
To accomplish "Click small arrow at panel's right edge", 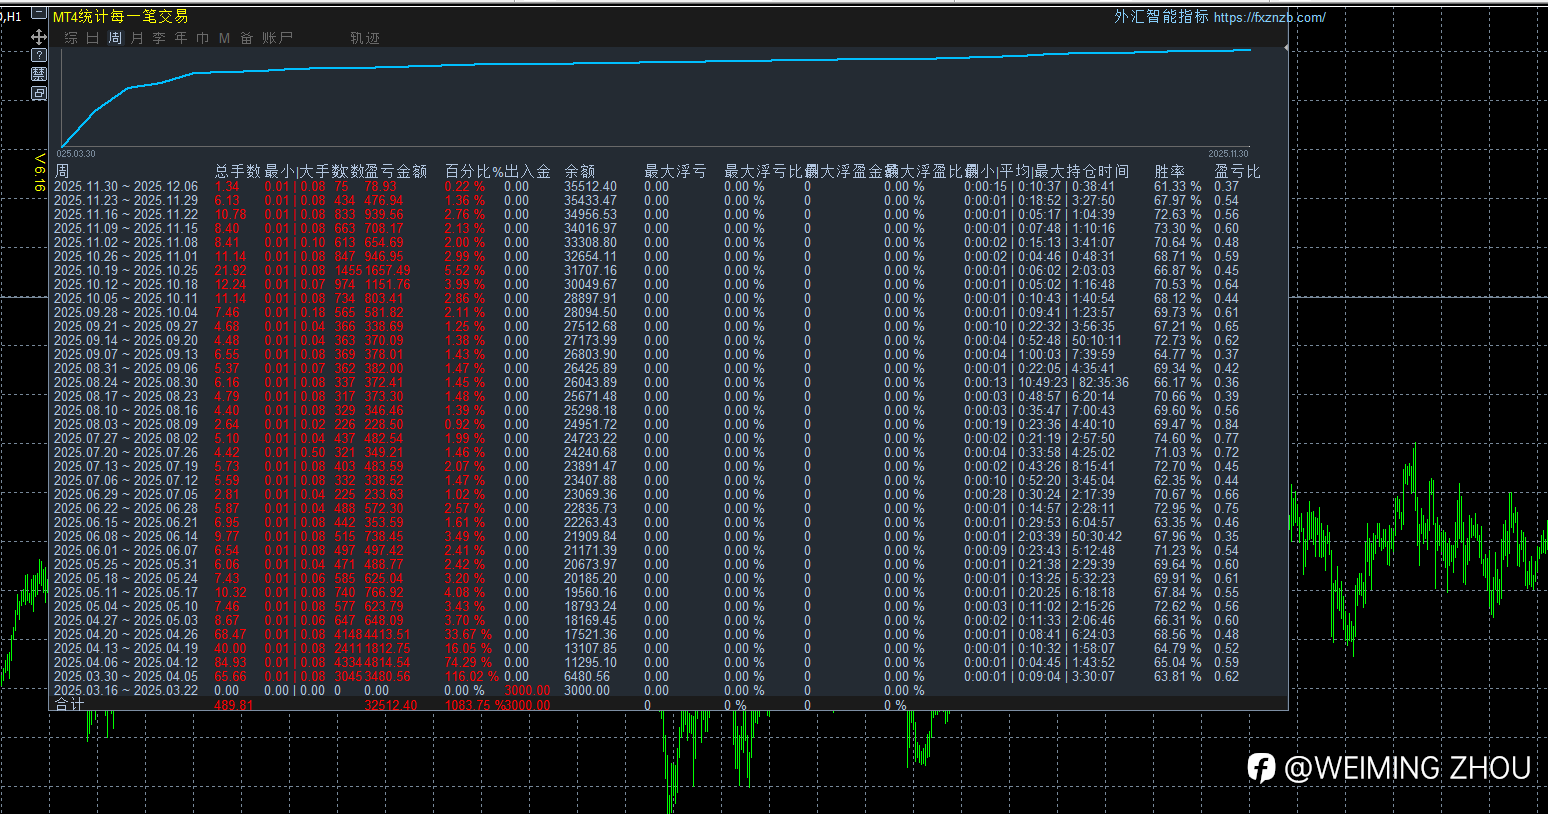I will click(1285, 48).
